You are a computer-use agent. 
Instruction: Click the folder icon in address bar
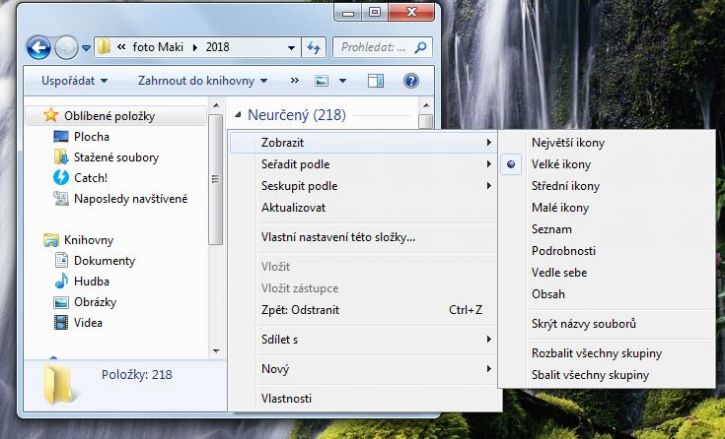(x=104, y=47)
